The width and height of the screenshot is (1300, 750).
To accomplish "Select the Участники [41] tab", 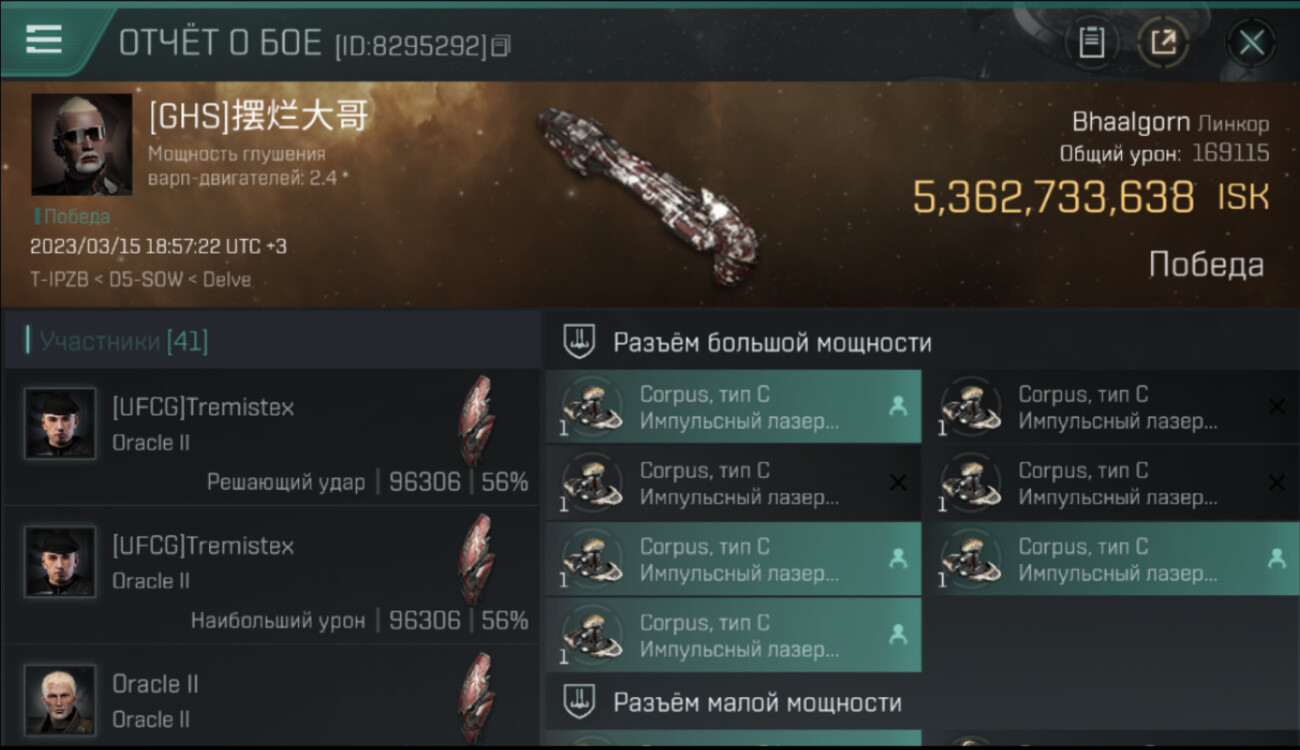I will [x=118, y=342].
